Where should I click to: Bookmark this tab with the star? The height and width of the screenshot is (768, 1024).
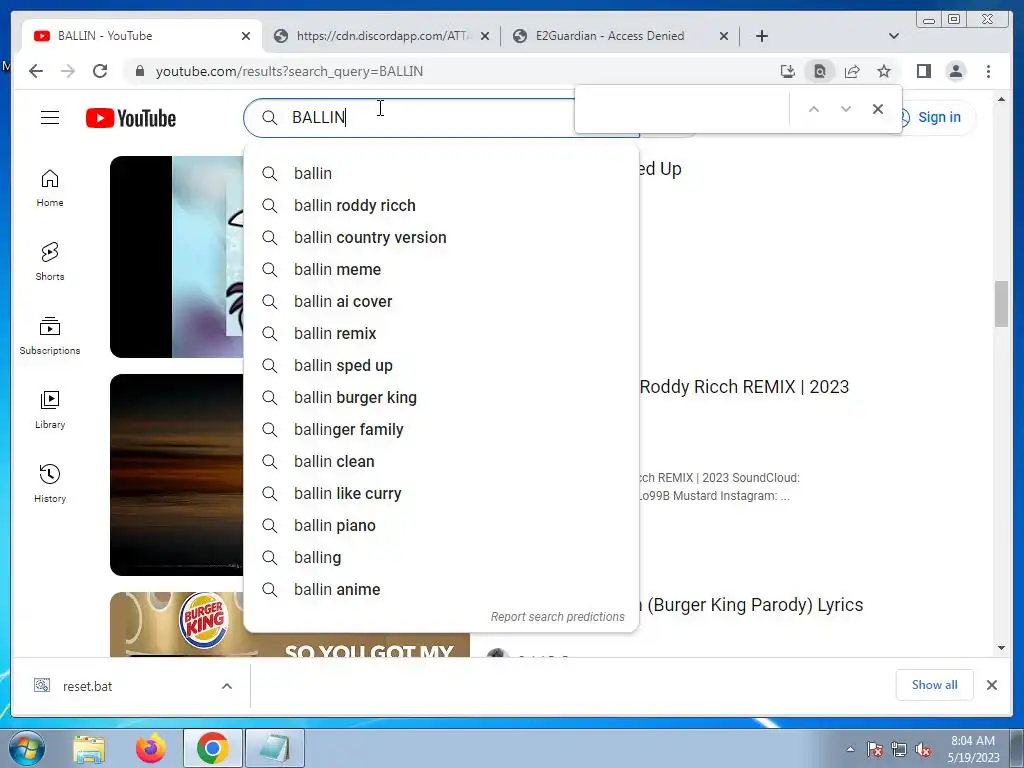(884, 71)
